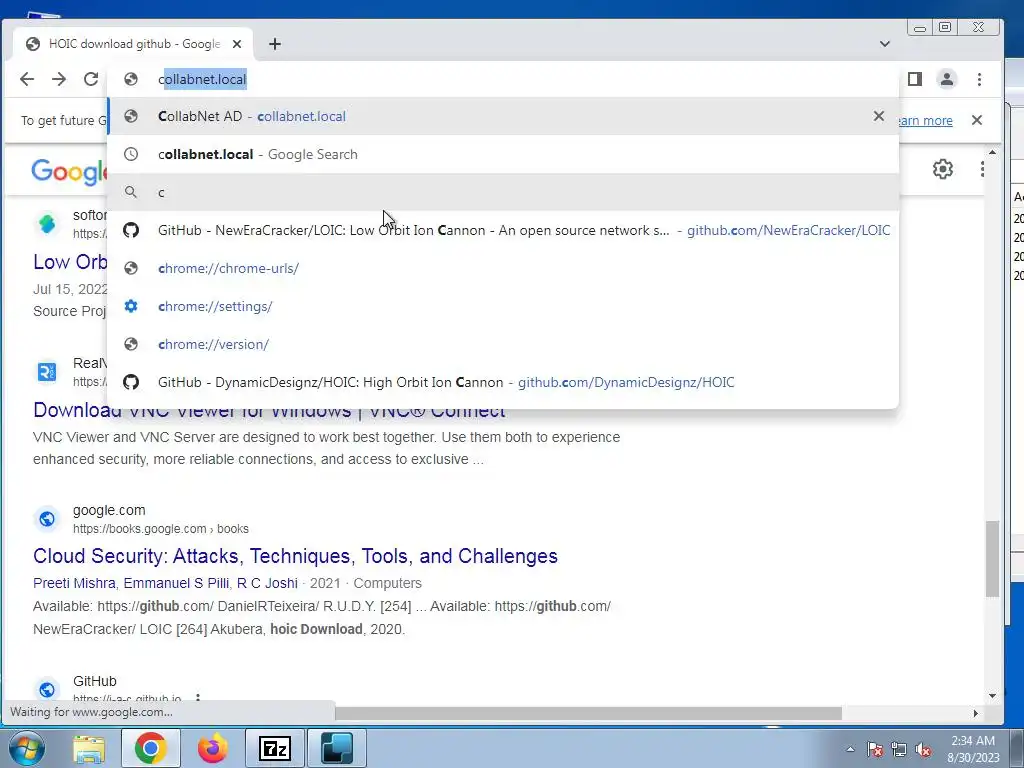1024x768 pixels.
Task: Click the horizontal scrollbar thumb
Action: pyautogui.click(x=588, y=713)
